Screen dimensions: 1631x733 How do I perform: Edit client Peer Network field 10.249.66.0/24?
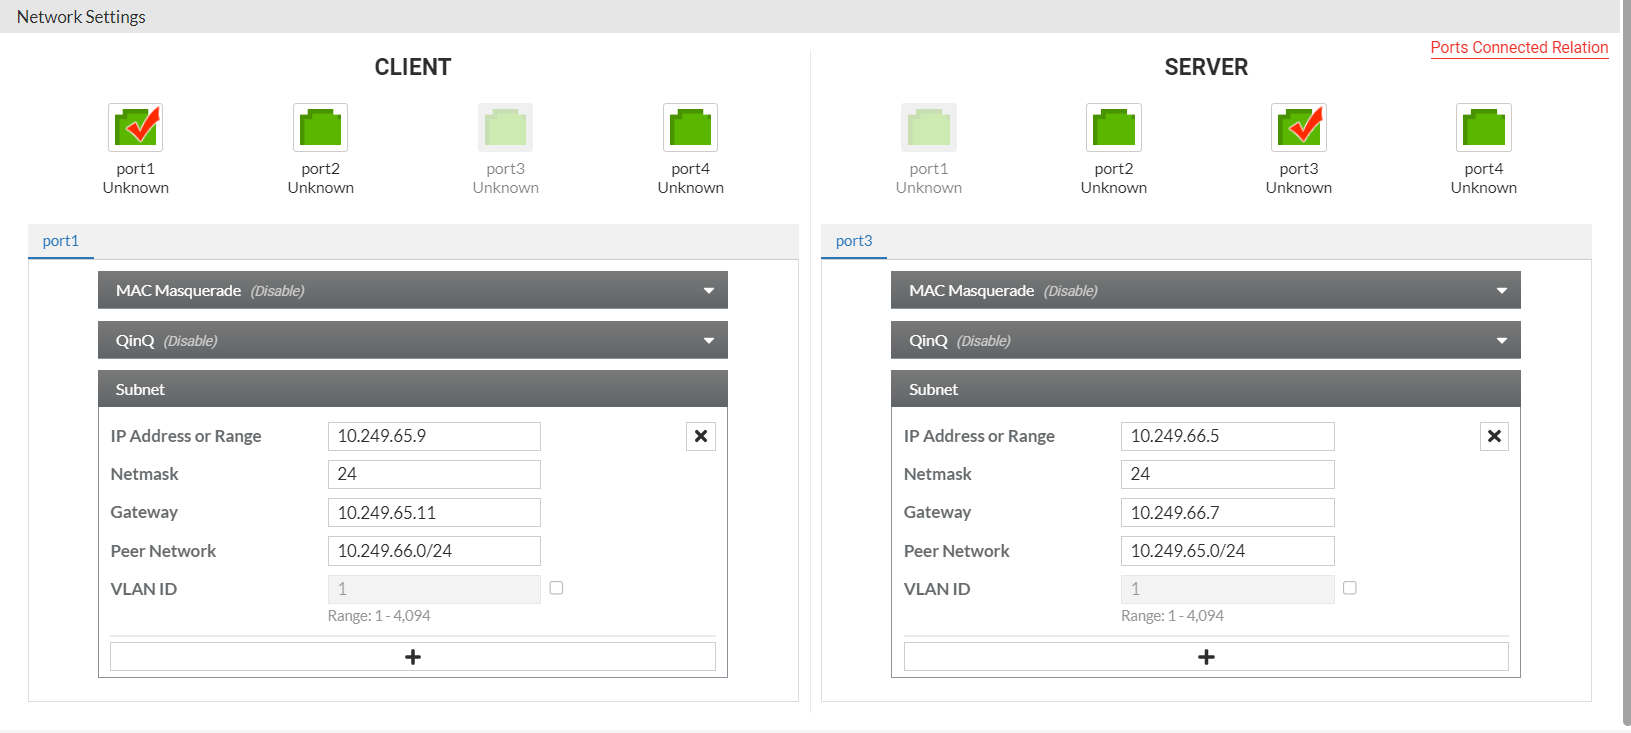click(x=434, y=551)
